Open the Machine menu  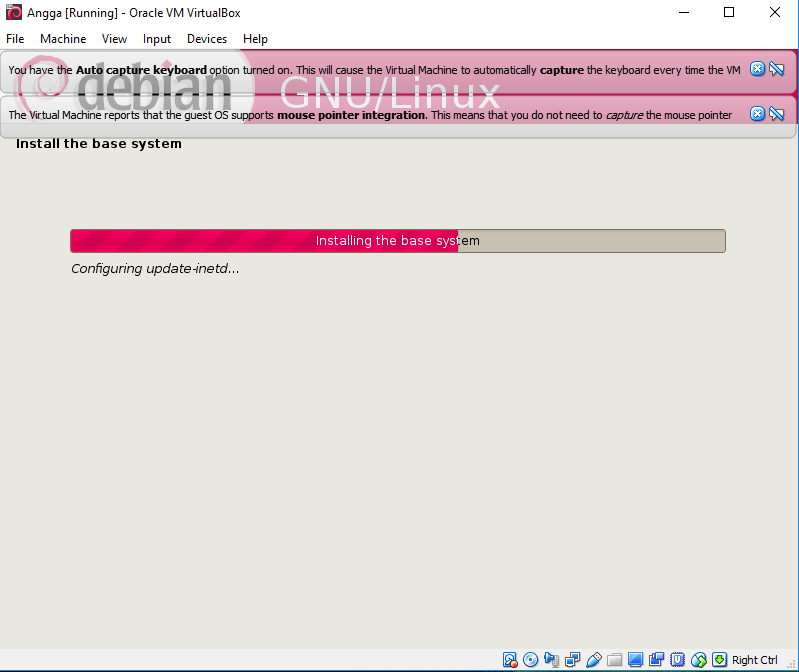coord(63,39)
